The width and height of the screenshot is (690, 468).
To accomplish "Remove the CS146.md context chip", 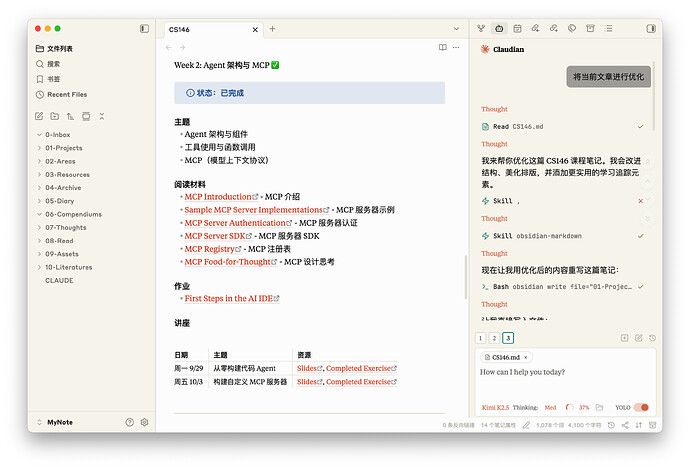I will (525, 357).
